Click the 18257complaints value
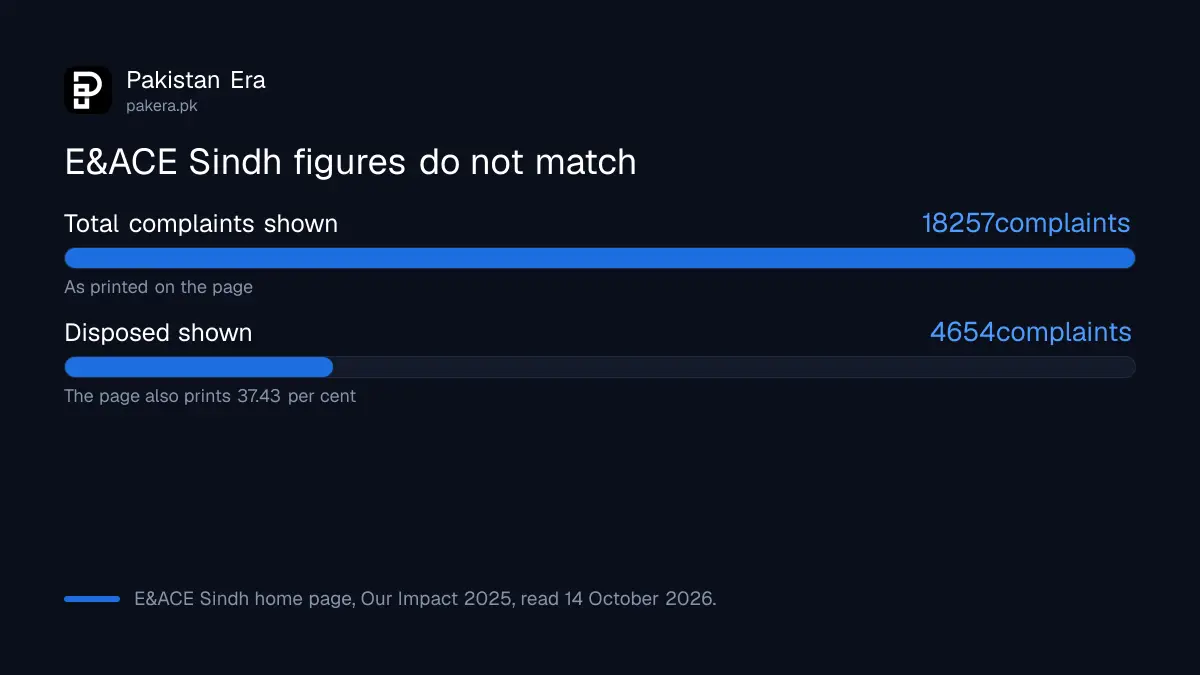The width and height of the screenshot is (1200, 675). (1026, 224)
